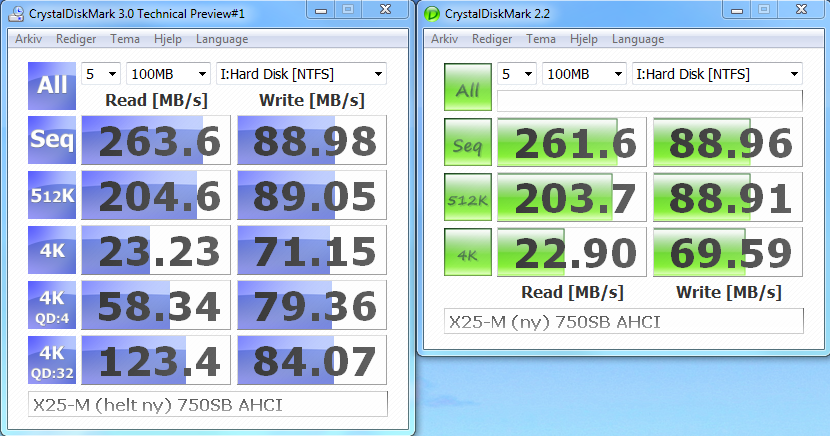
Task: Click the 4K write result 69.59
Action: click(x=728, y=252)
